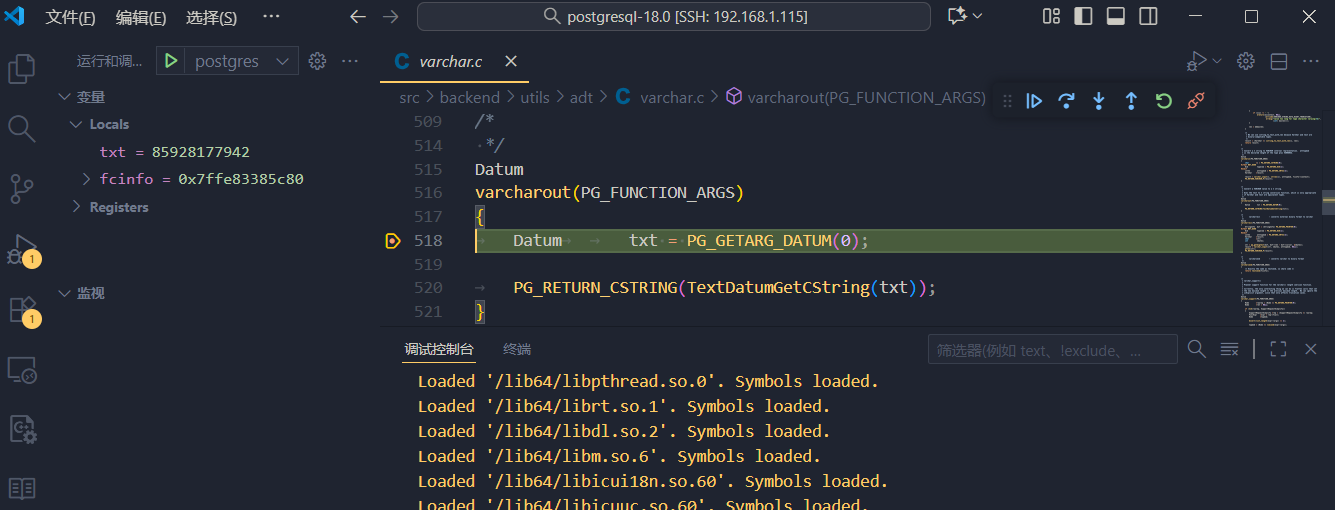Disconnect the debugger

point(1195,101)
